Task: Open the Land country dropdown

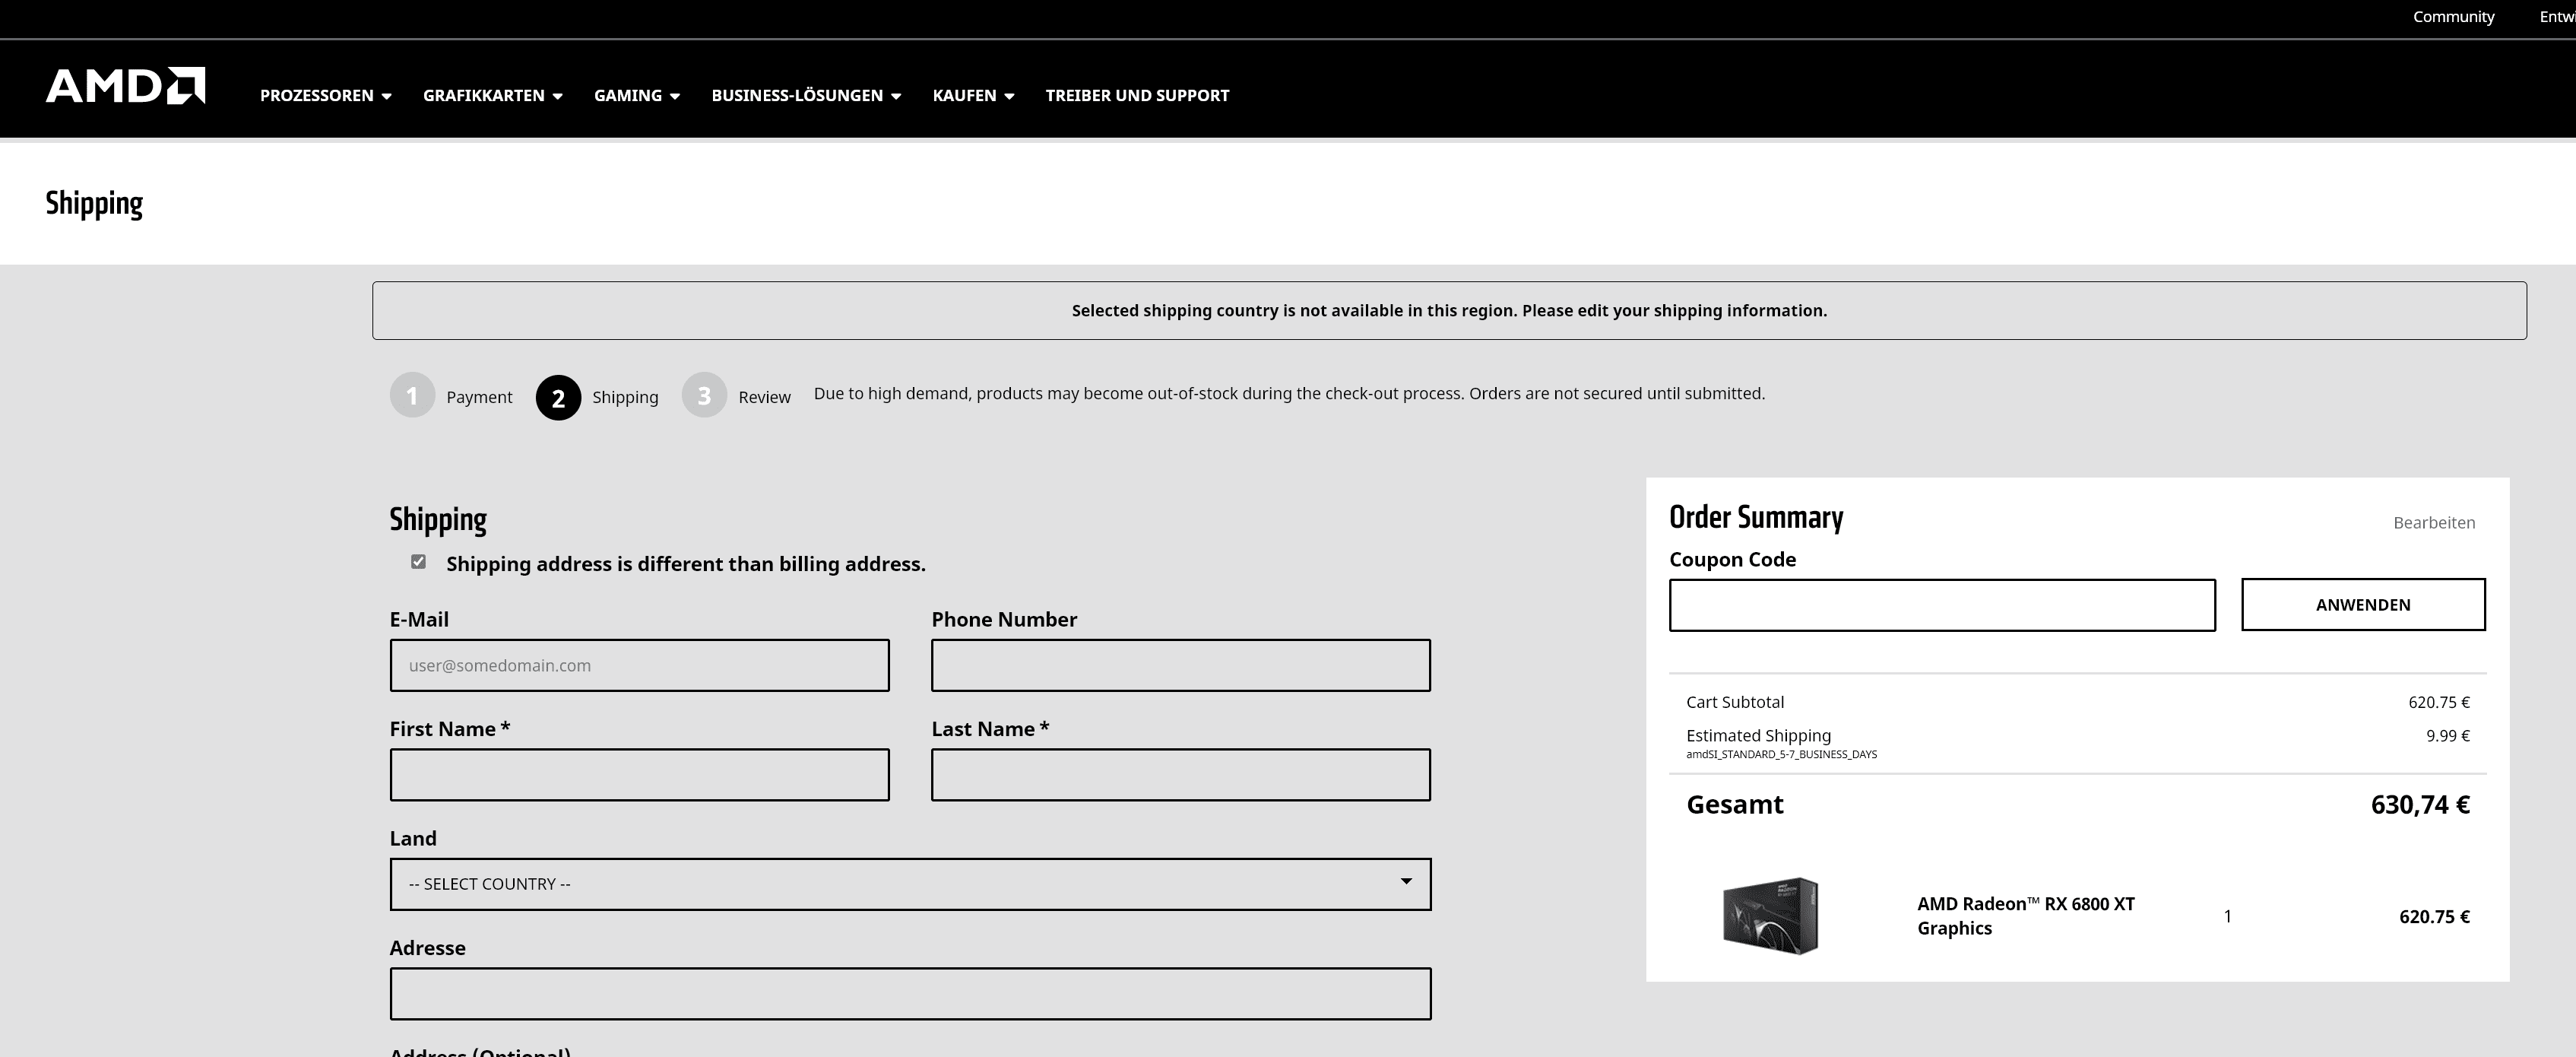Action: point(909,884)
